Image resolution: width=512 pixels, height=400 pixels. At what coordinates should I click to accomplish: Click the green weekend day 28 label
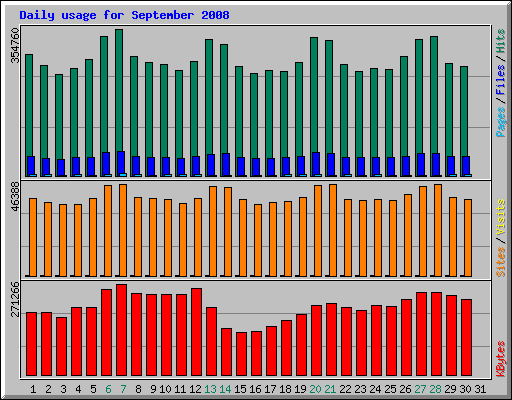point(435,389)
